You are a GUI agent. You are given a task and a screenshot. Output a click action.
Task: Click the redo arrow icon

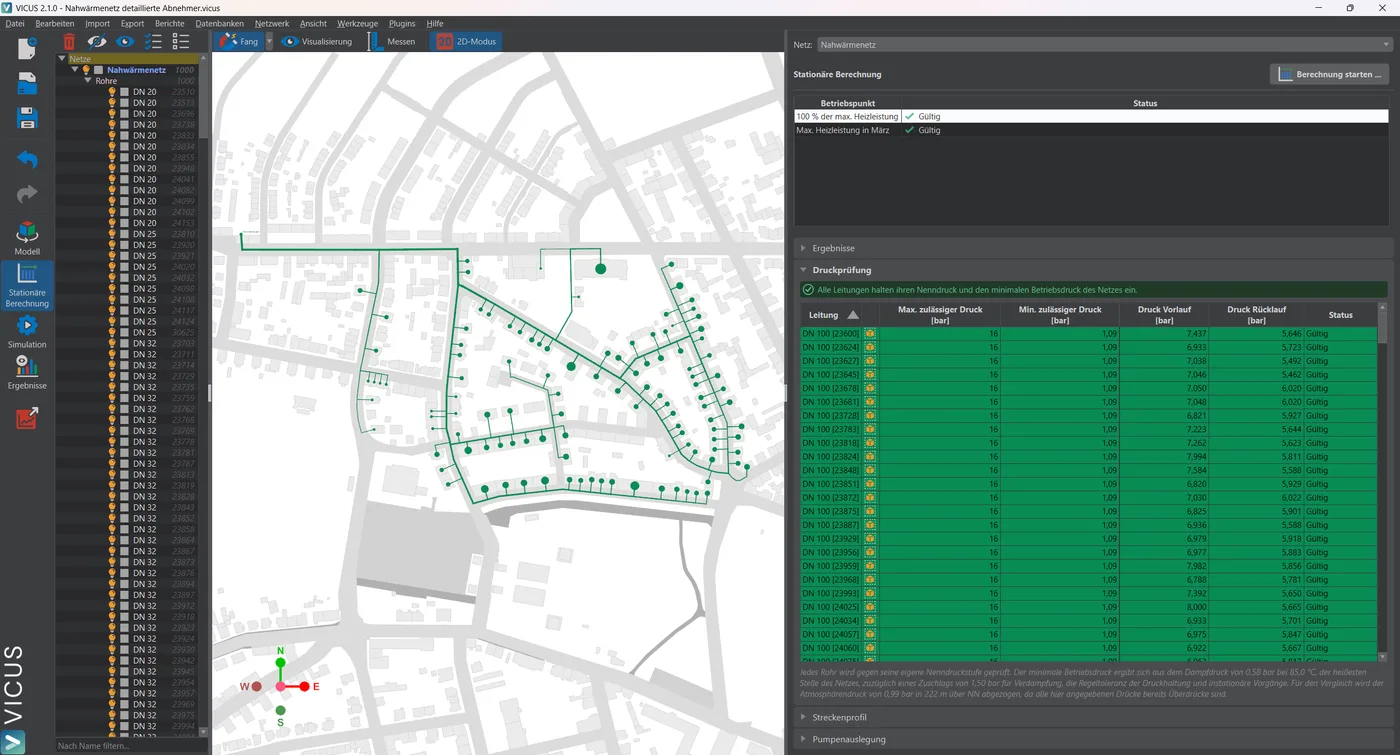point(27,194)
